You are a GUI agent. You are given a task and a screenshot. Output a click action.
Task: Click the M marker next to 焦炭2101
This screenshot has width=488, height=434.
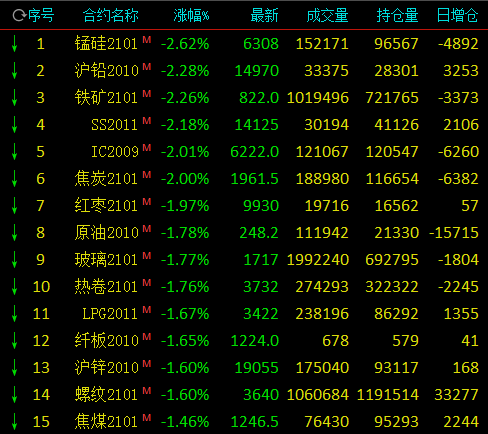[147, 175]
